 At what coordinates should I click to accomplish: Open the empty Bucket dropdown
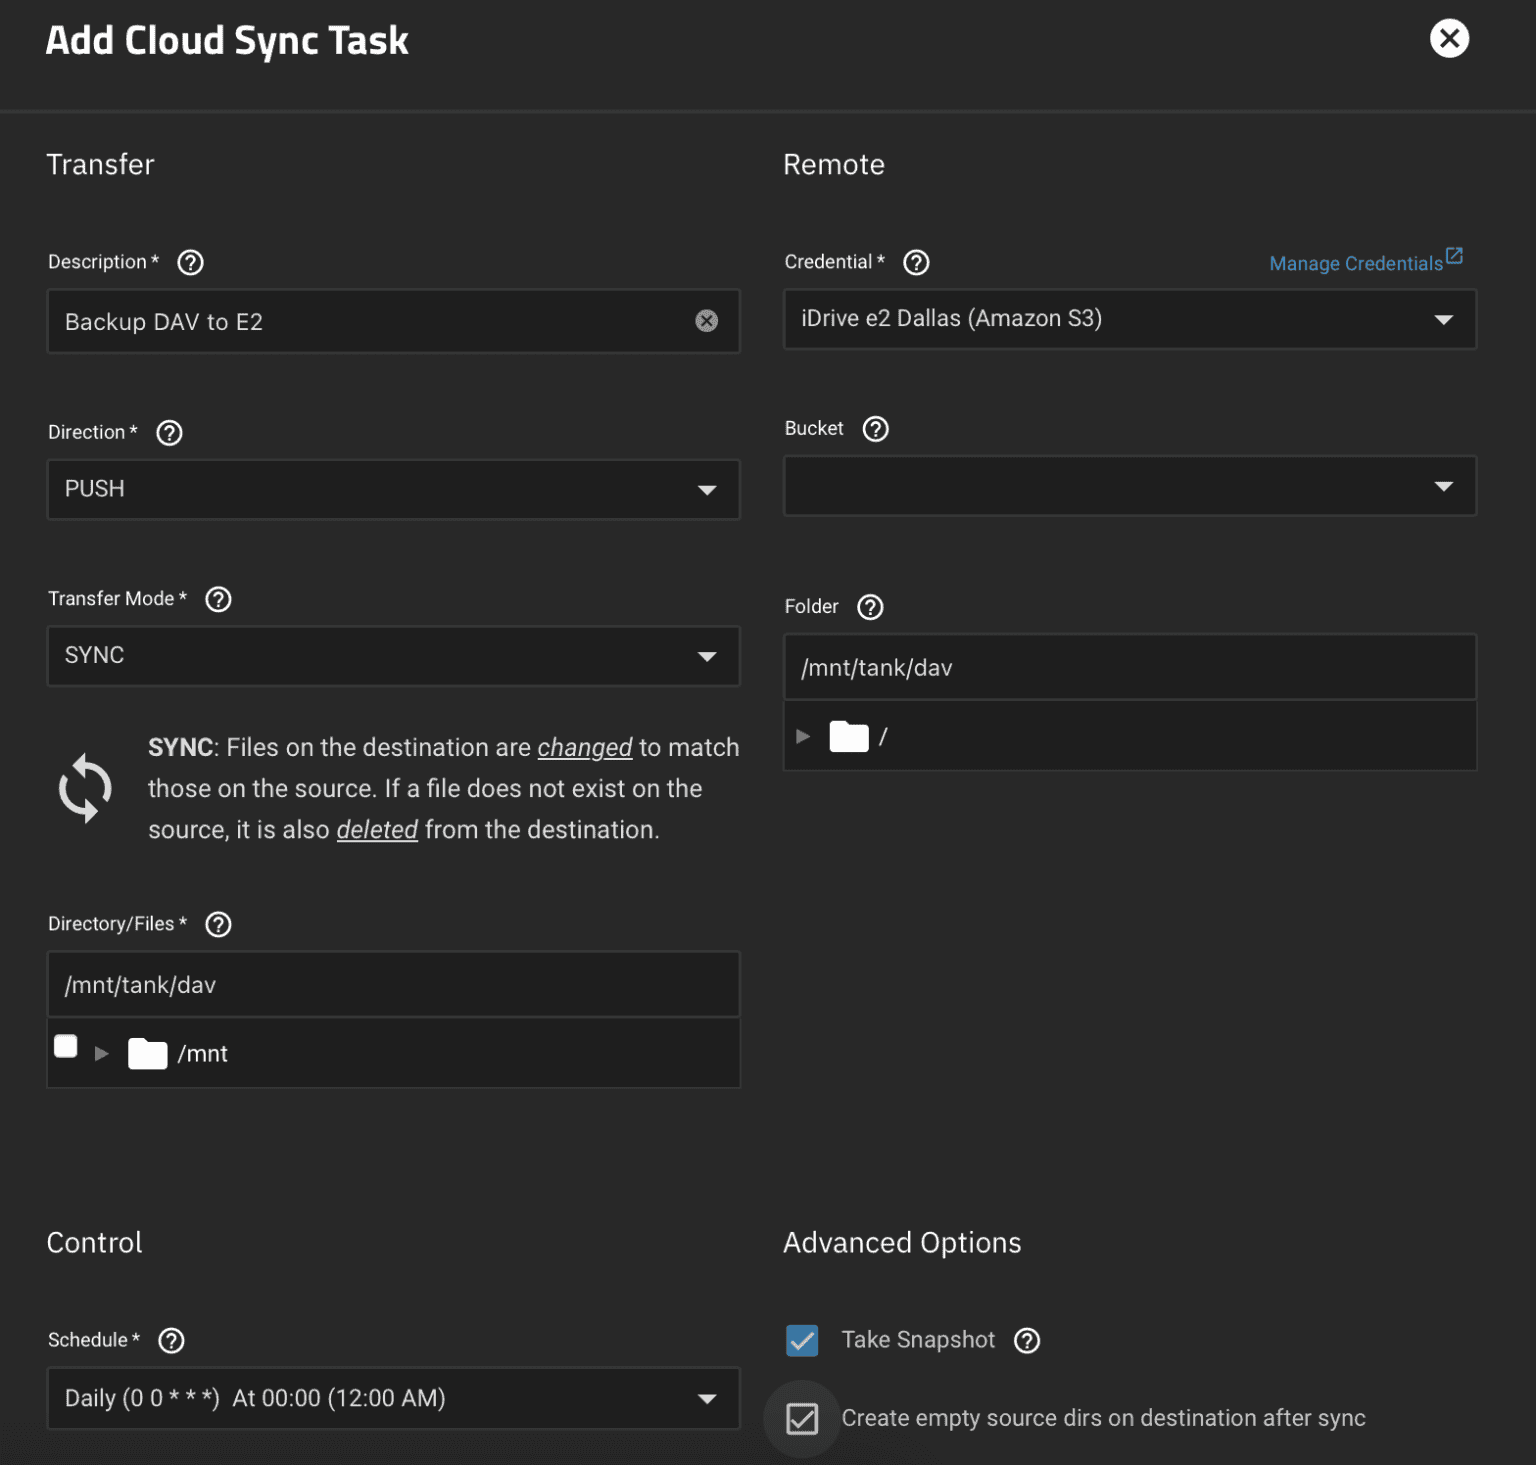[1129, 486]
